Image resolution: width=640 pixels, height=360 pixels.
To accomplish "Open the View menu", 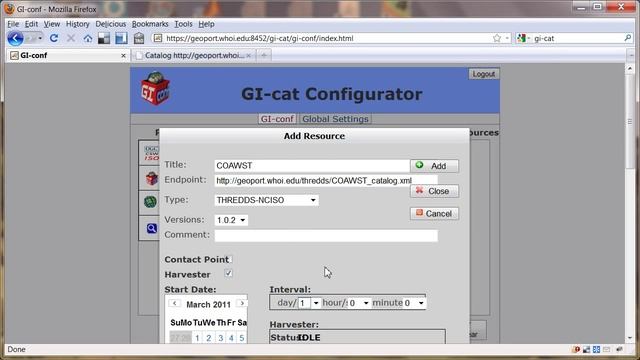I will 52,24.
